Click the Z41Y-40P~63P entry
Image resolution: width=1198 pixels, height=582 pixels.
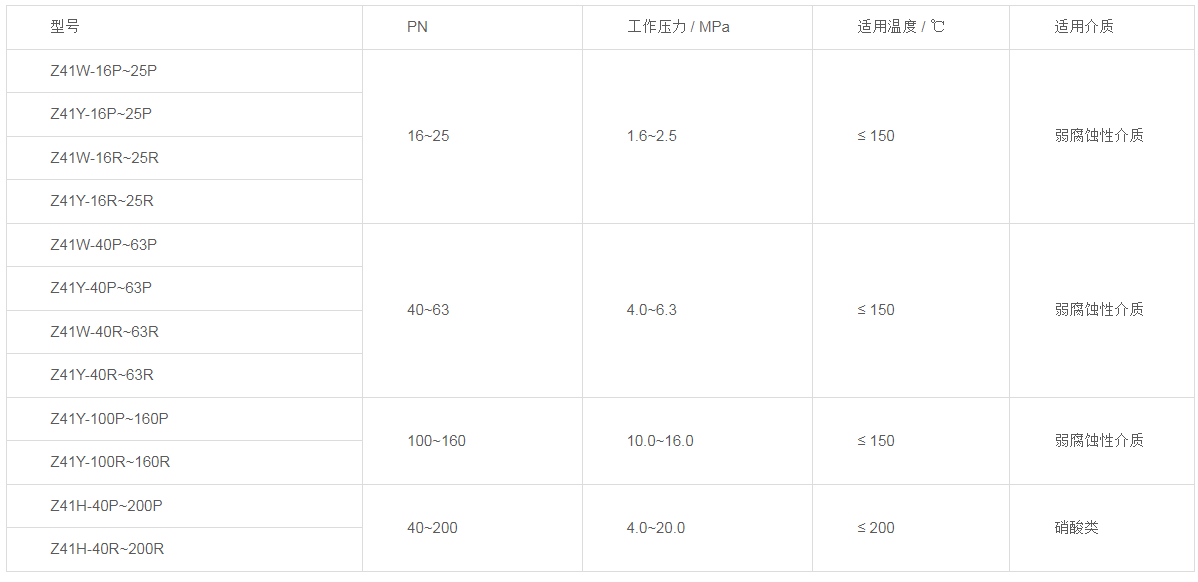tap(101, 288)
